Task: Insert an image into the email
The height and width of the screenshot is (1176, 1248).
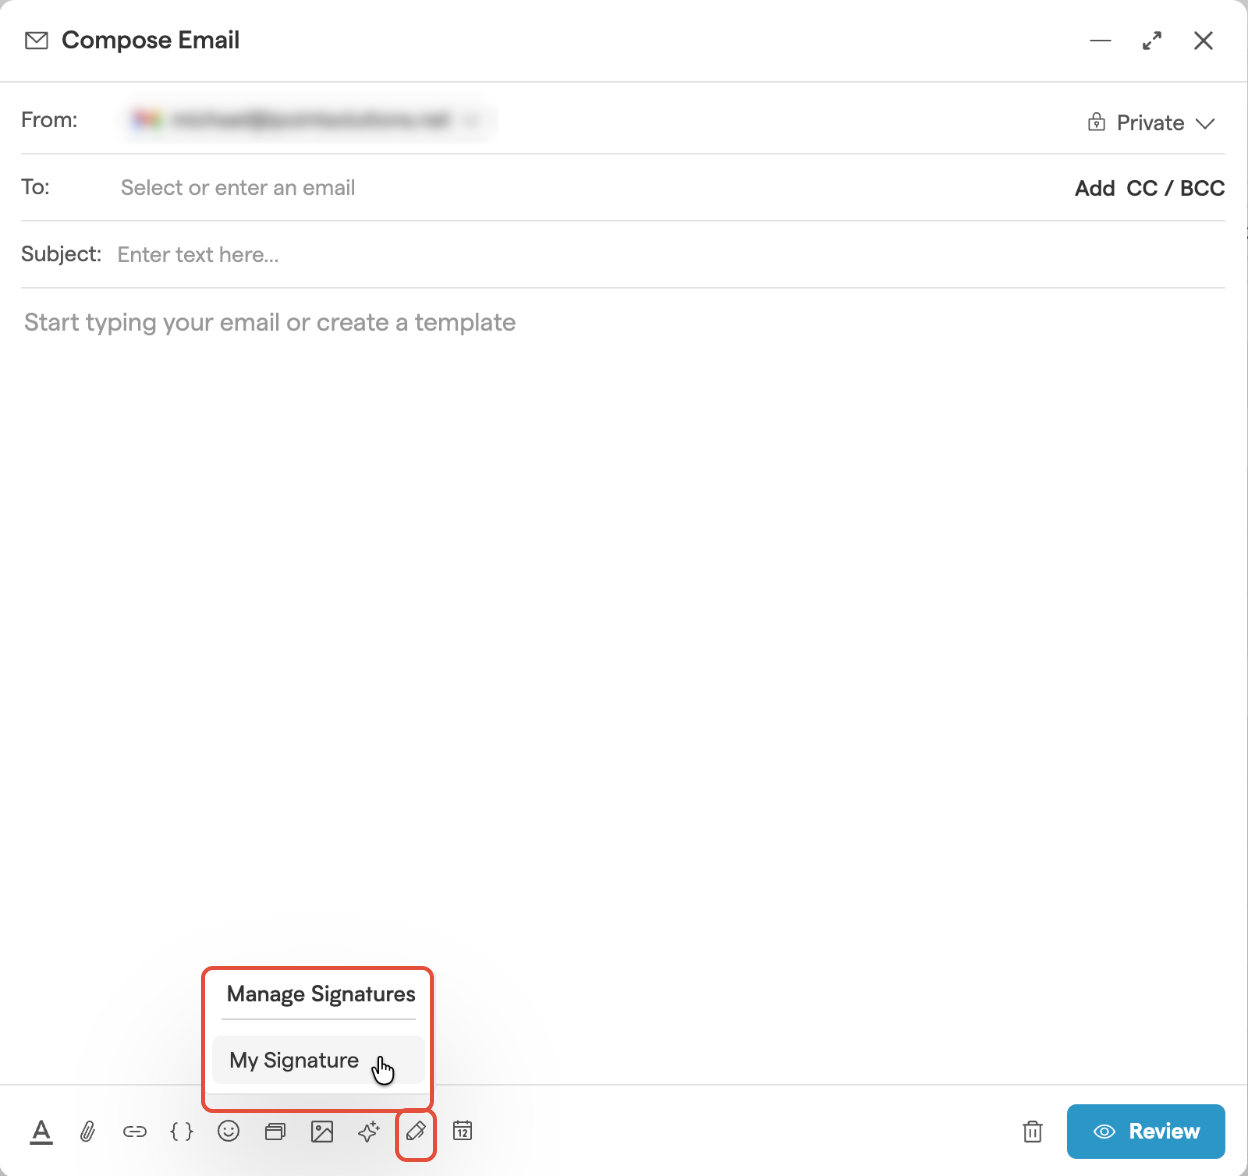Action: 322,1131
